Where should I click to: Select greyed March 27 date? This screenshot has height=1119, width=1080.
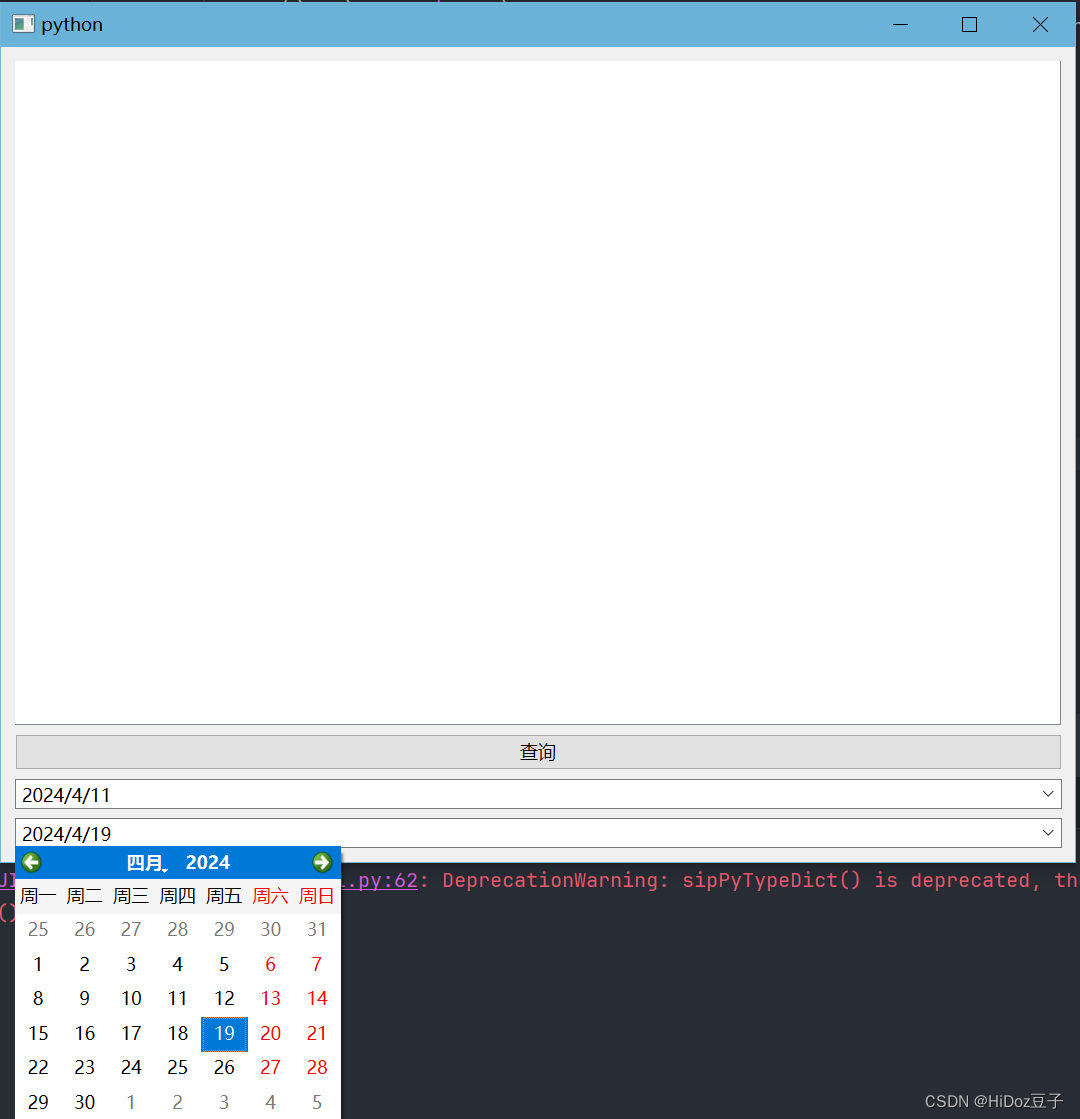point(131,929)
